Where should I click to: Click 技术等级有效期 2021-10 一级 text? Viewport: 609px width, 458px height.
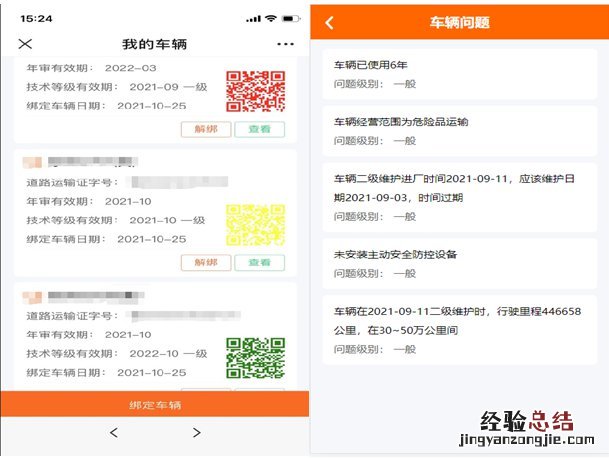tap(116, 220)
